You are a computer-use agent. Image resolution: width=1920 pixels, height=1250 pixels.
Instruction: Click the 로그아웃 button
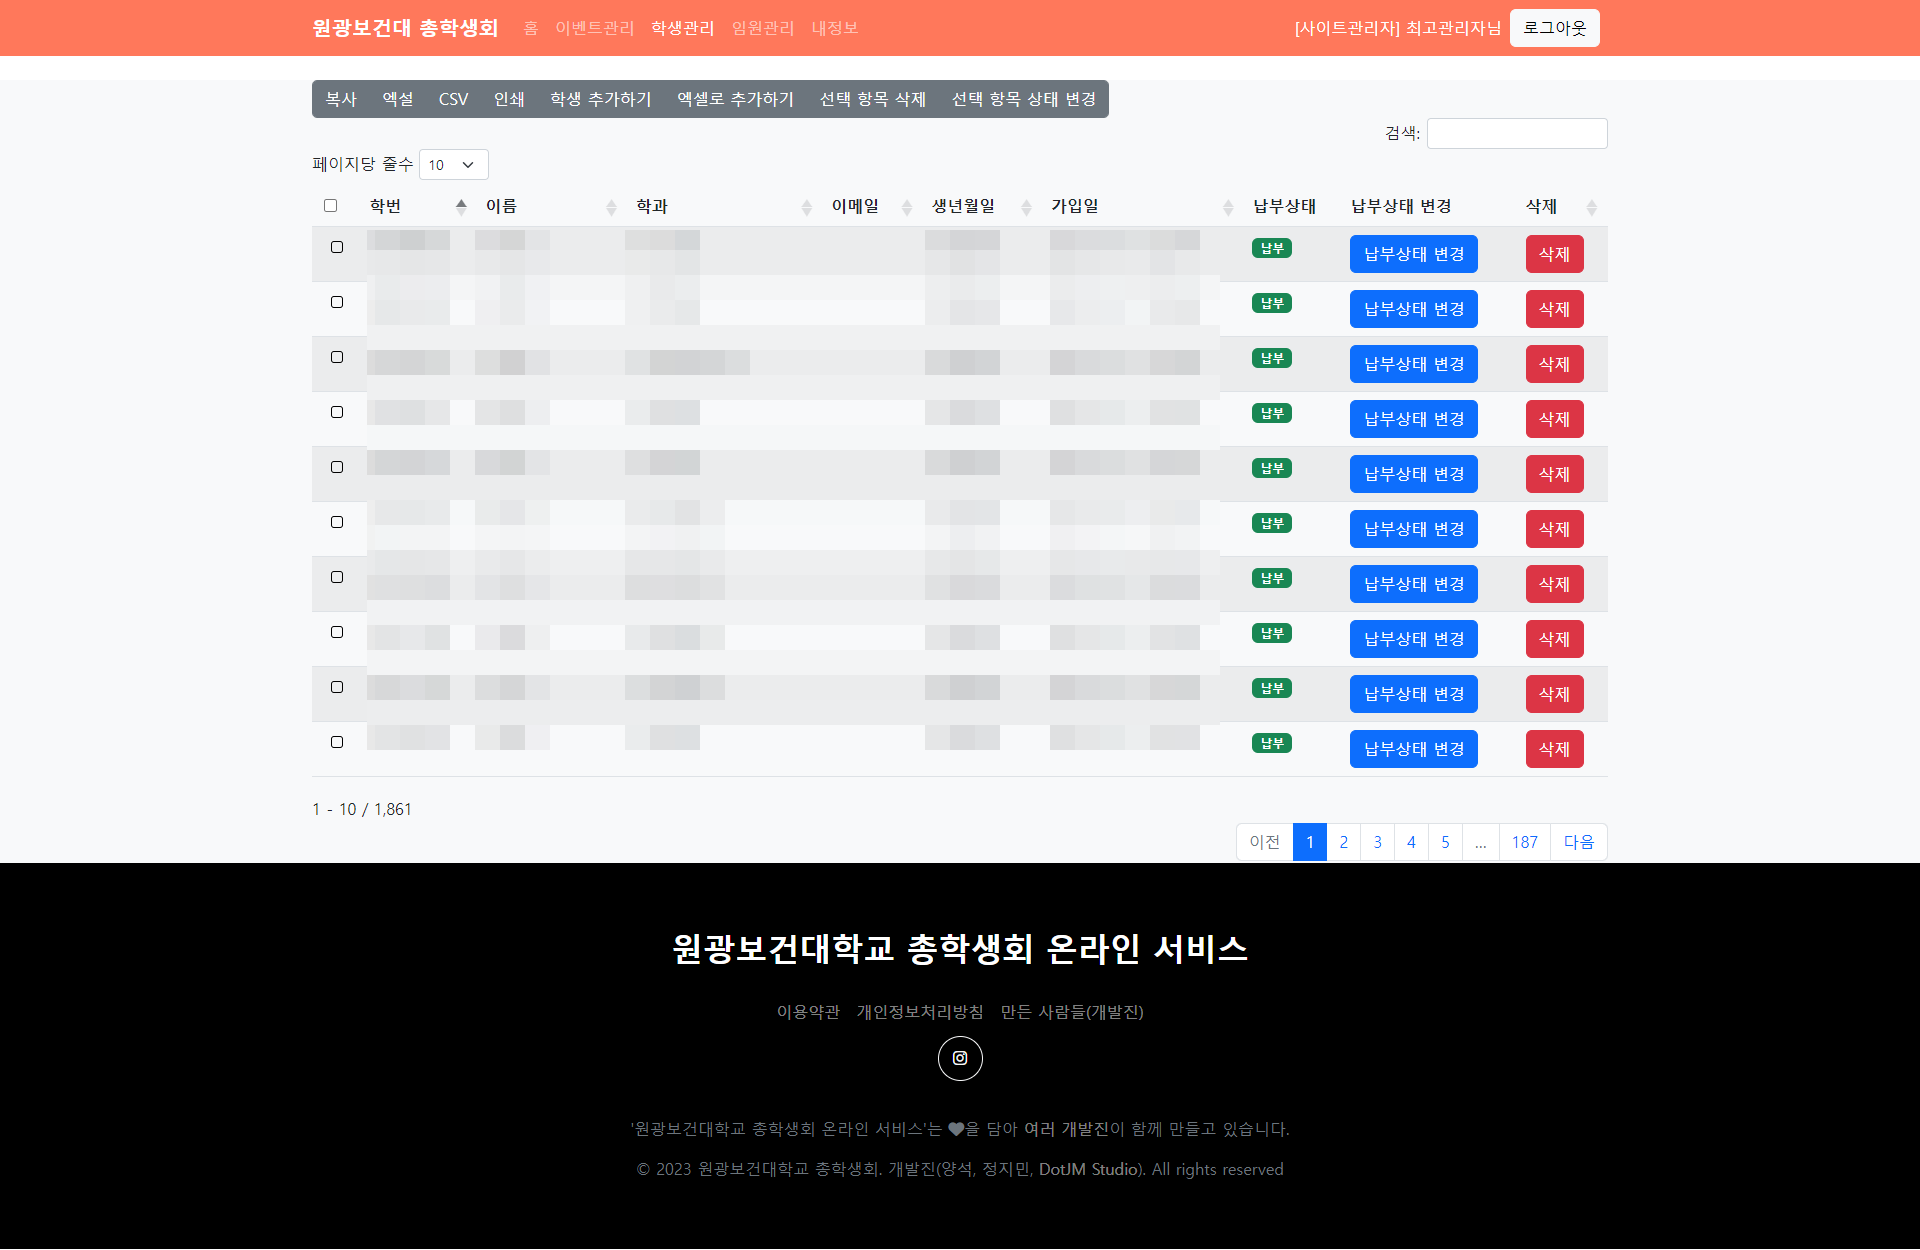coord(1555,28)
